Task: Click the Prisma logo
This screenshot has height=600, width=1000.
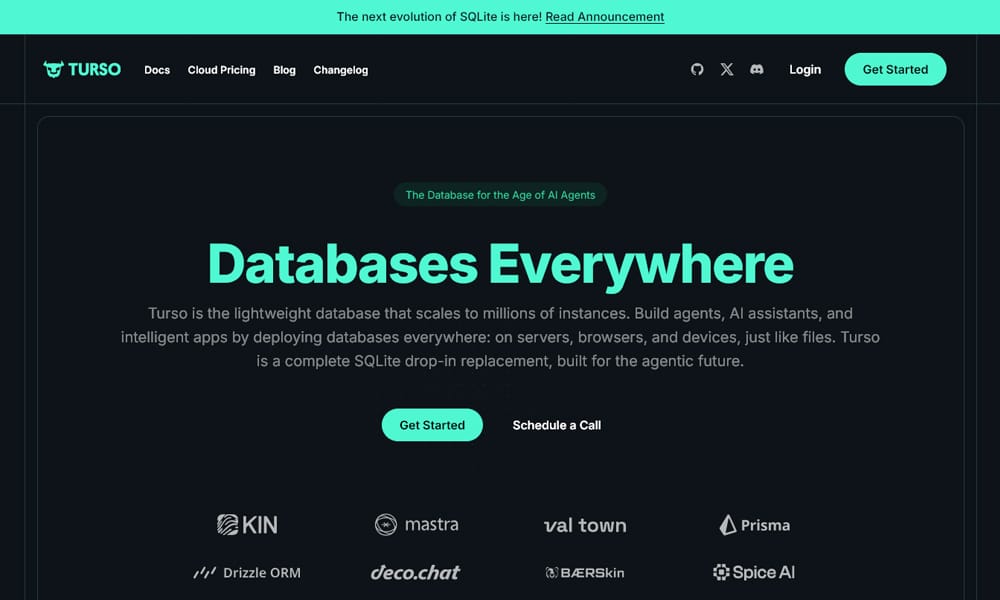Action: 755,524
